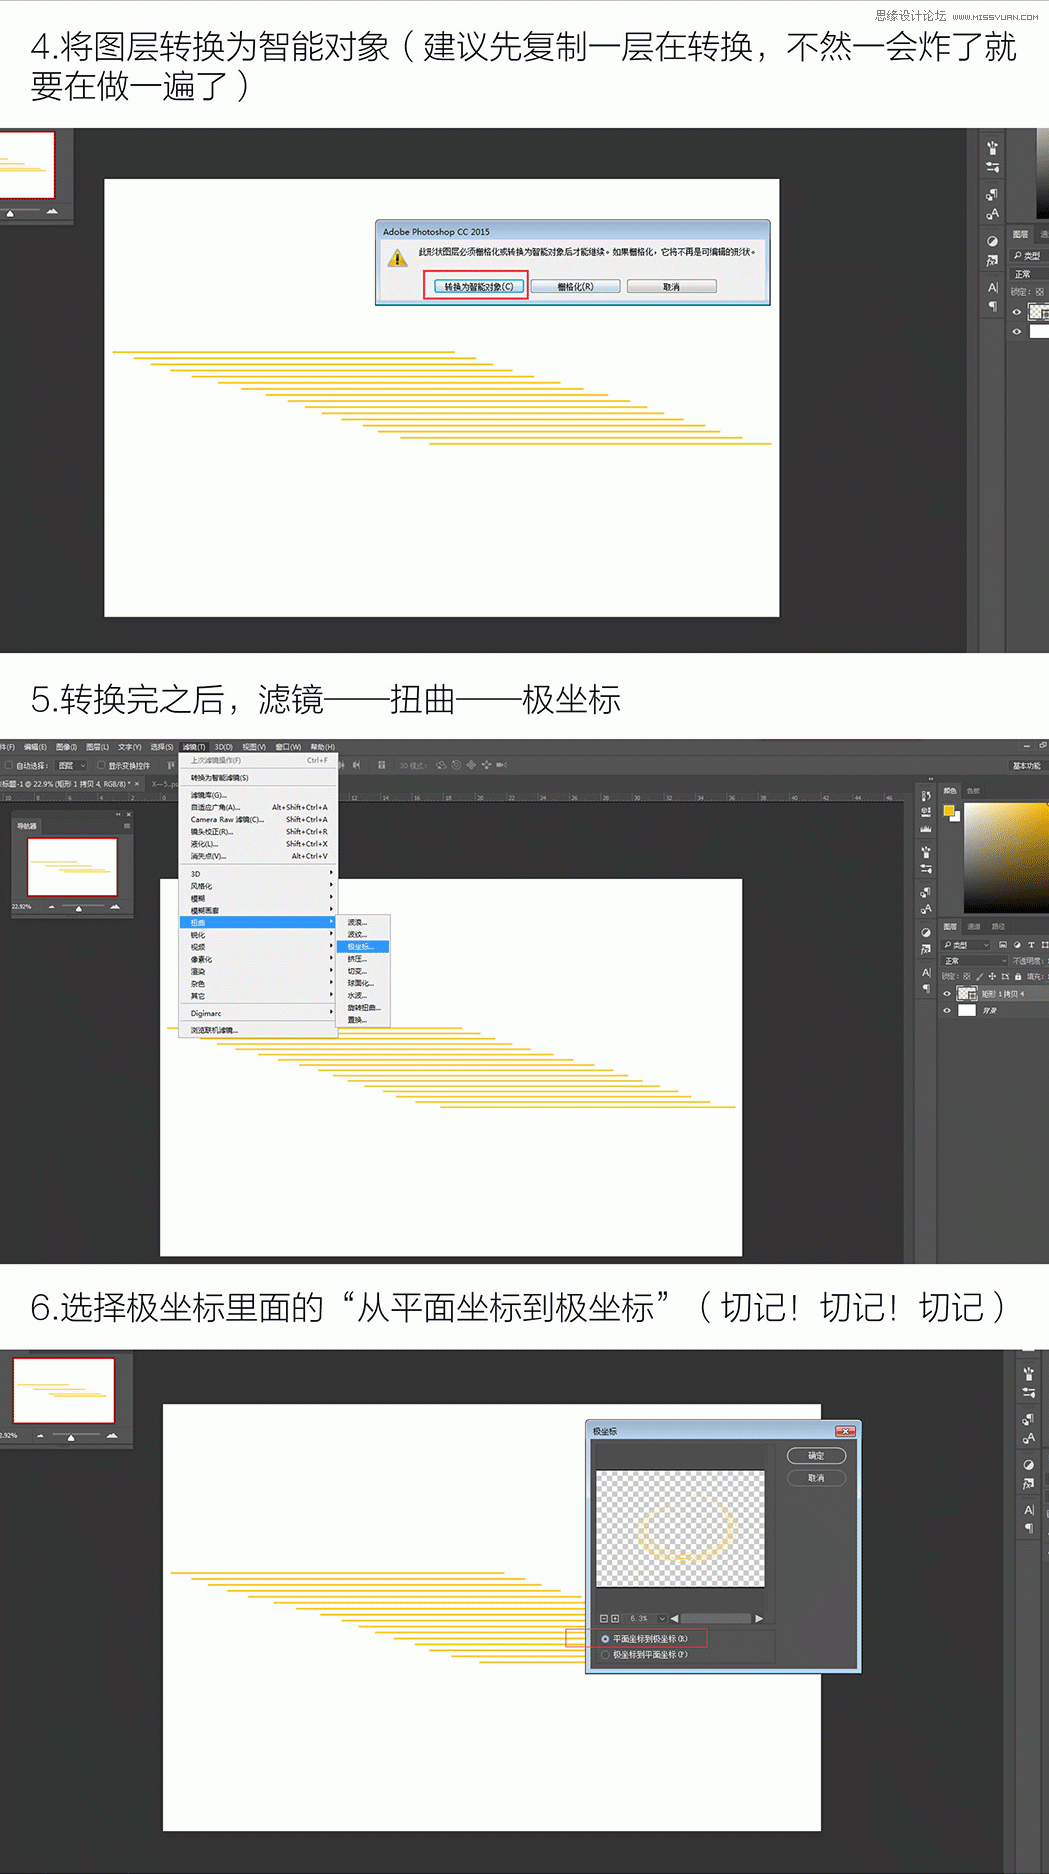Switch to 通道 tab in Layers panel group

pyautogui.click(x=974, y=927)
